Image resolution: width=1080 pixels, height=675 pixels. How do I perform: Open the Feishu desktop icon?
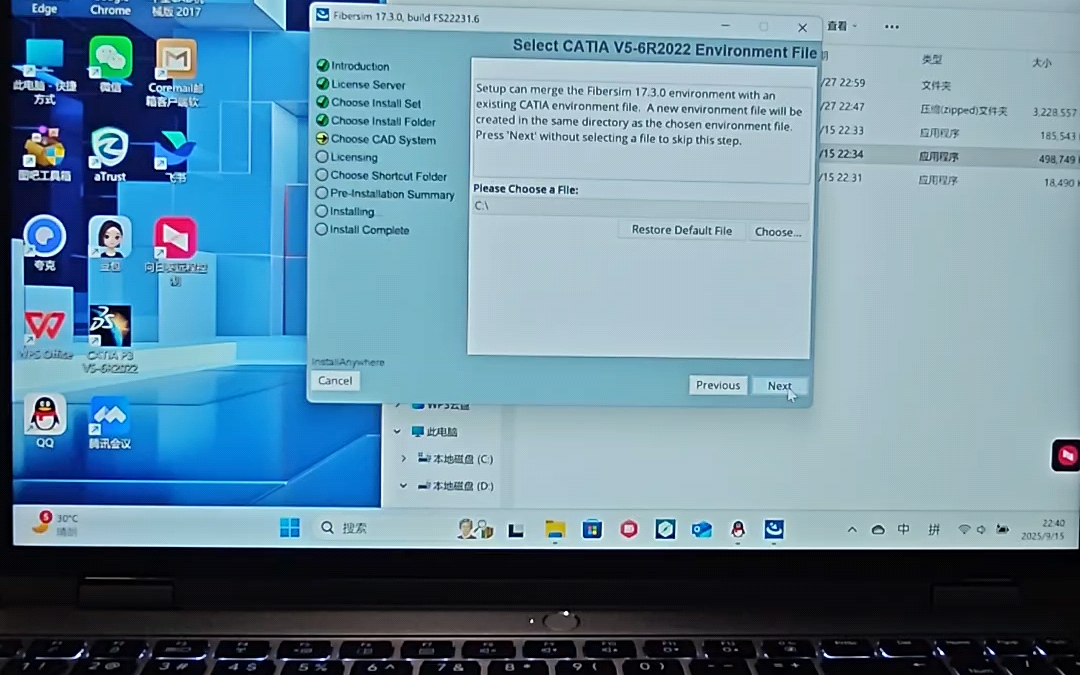pos(176,156)
